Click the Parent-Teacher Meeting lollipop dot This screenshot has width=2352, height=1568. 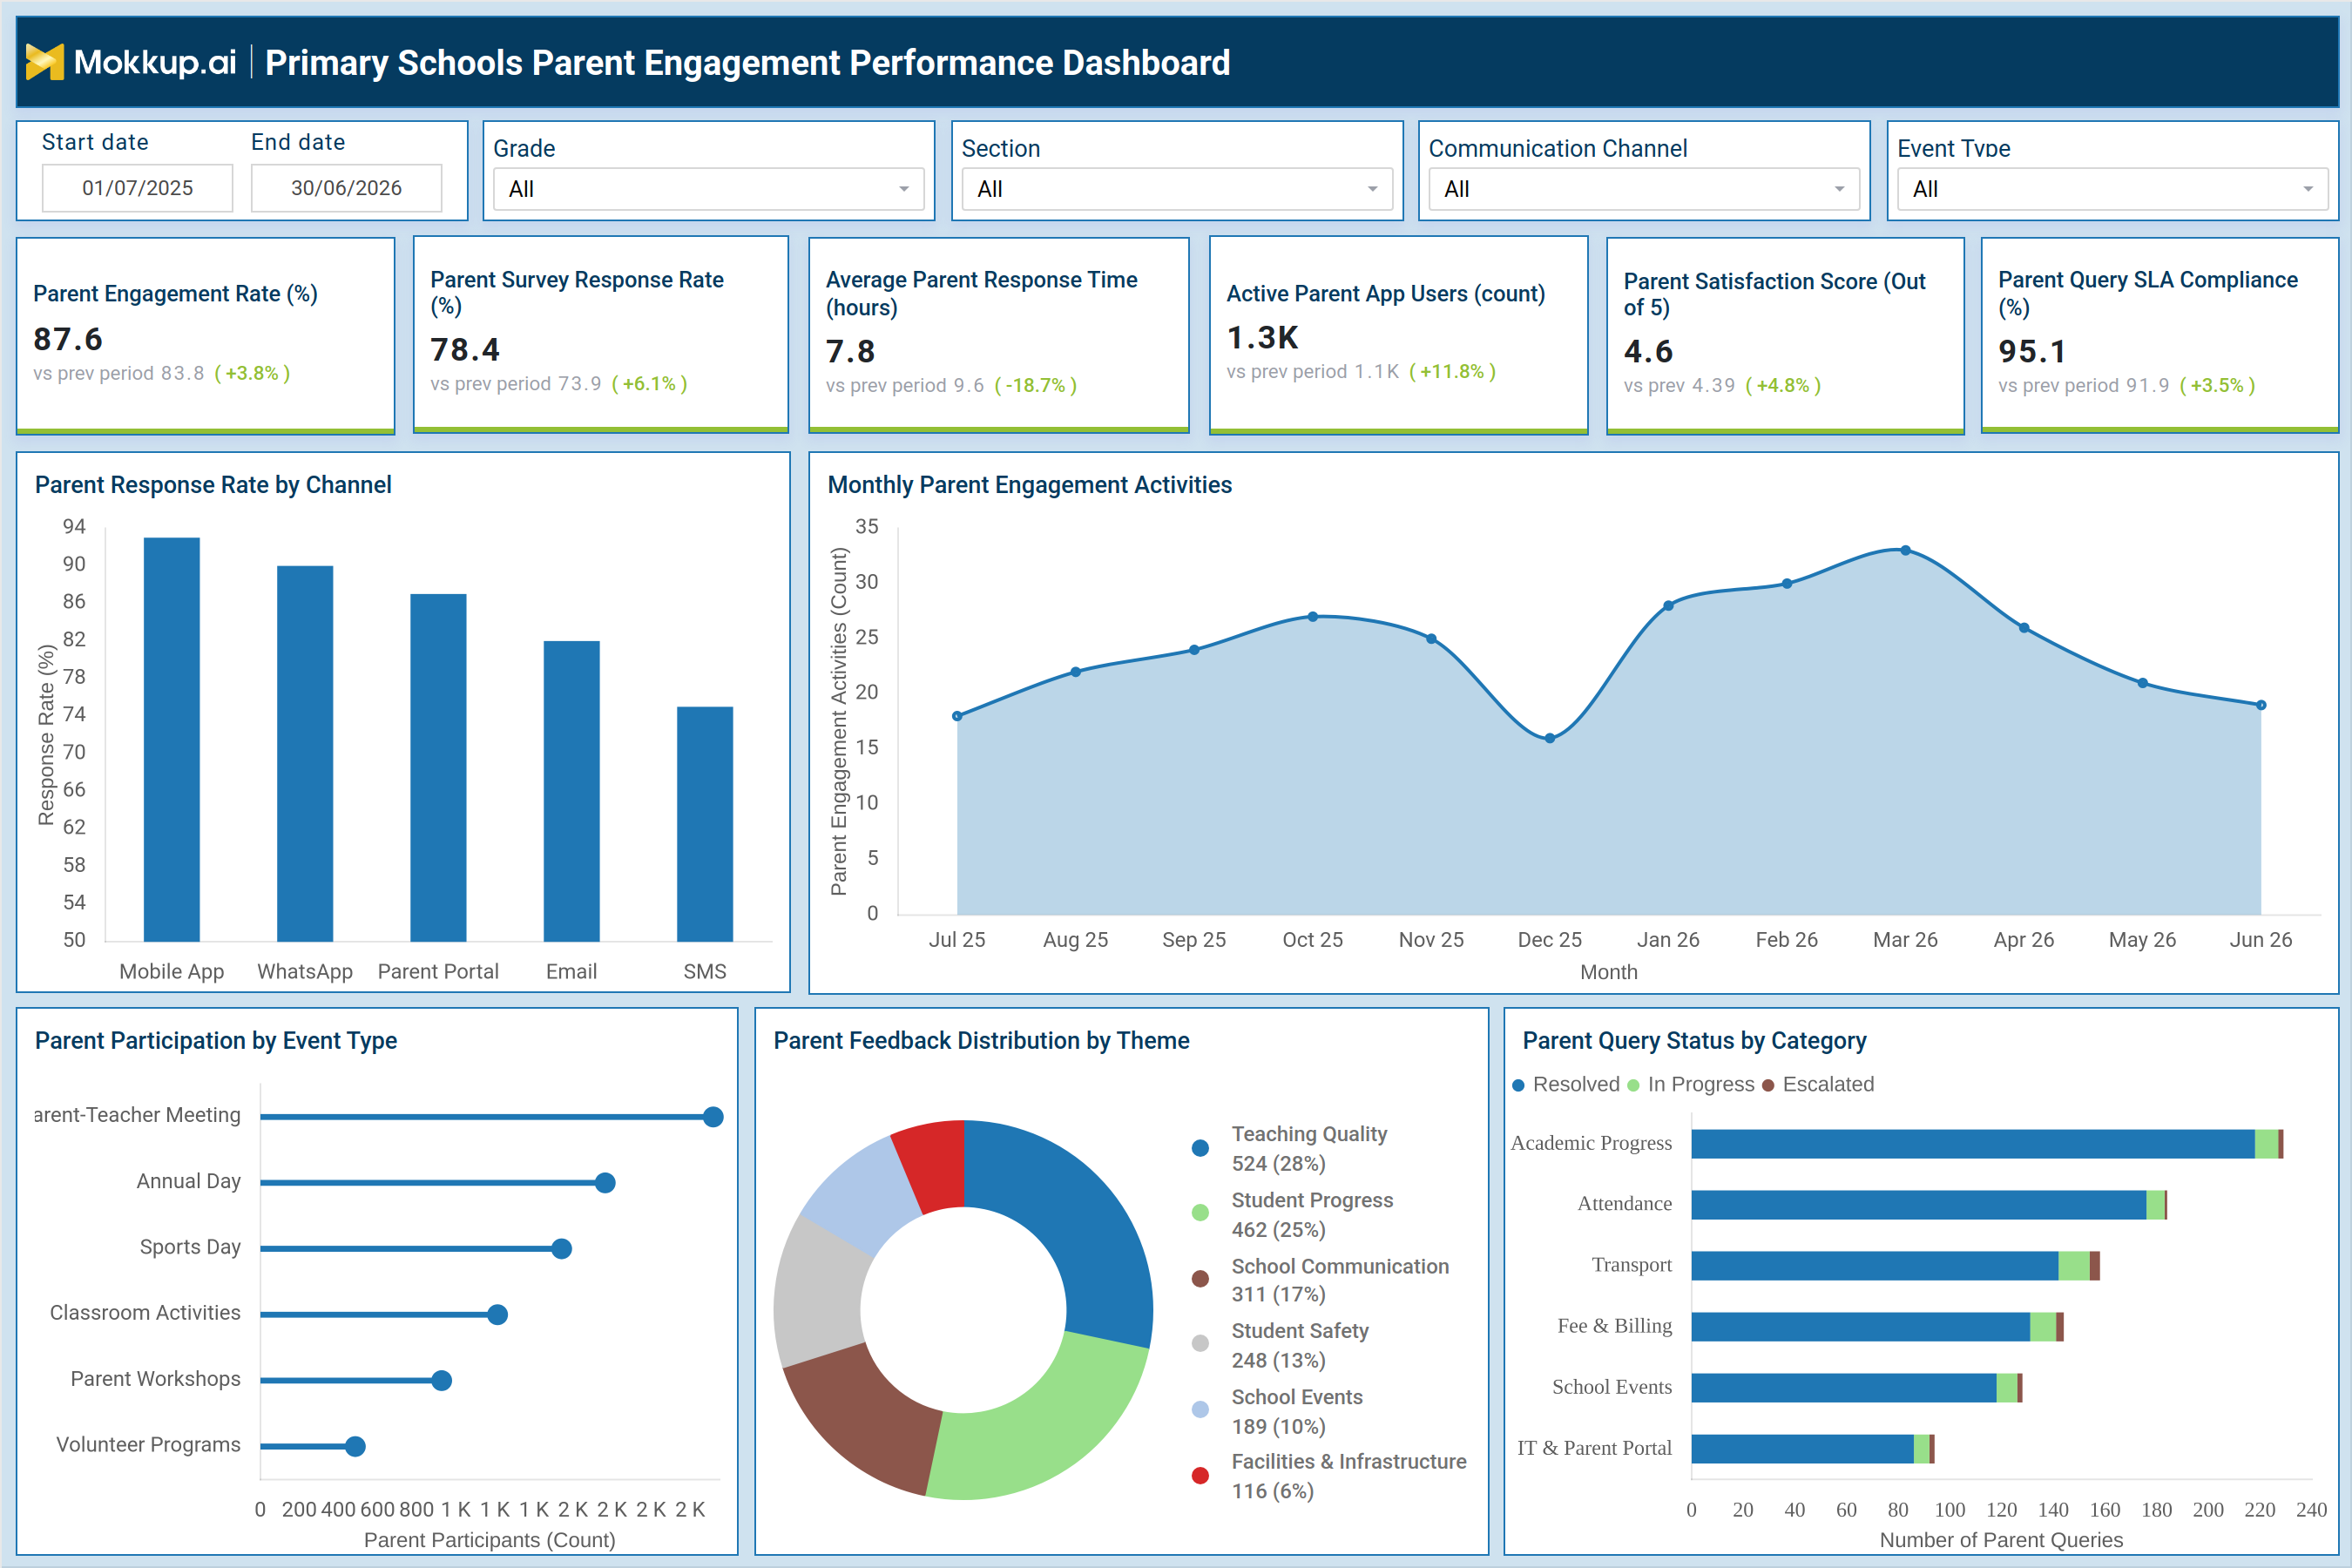click(713, 1117)
